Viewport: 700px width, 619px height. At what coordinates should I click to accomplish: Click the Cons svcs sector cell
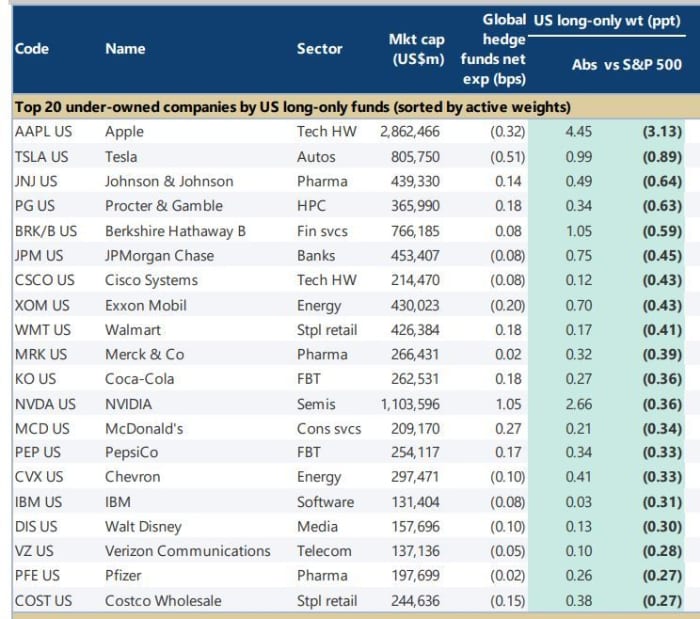329,429
